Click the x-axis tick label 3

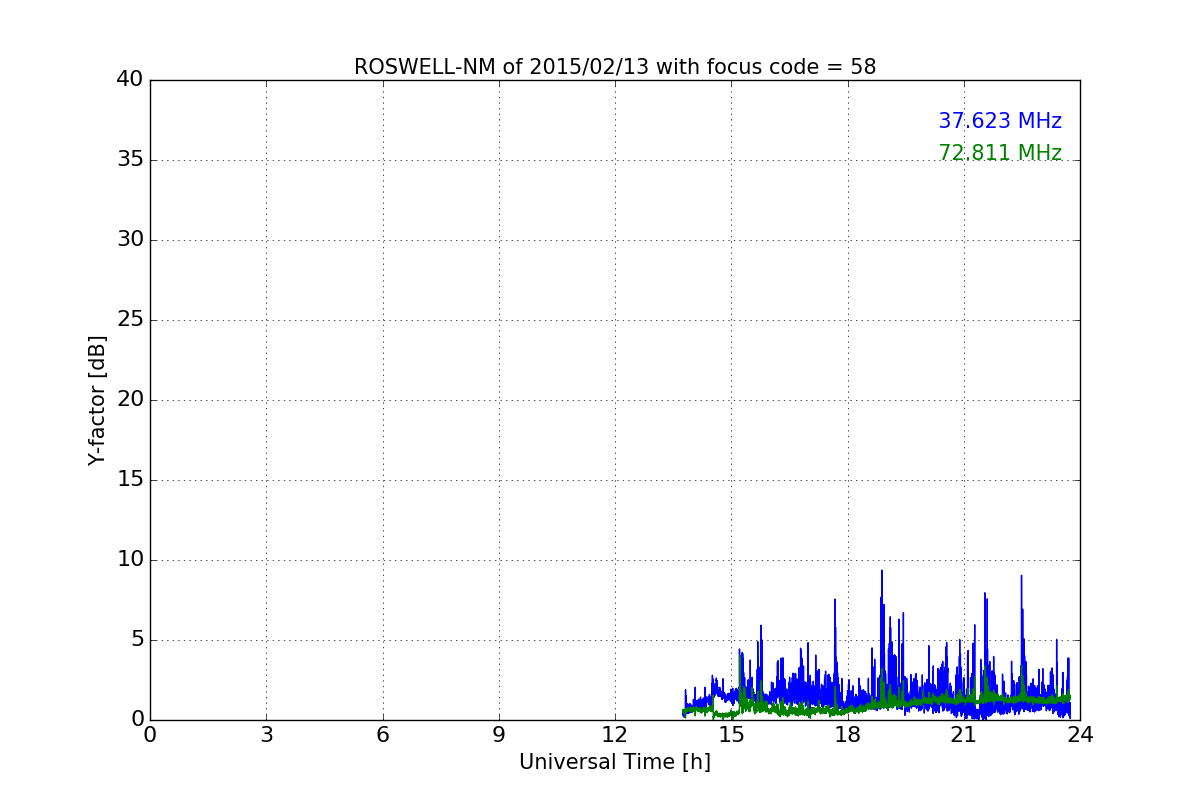click(x=266, y=735)
